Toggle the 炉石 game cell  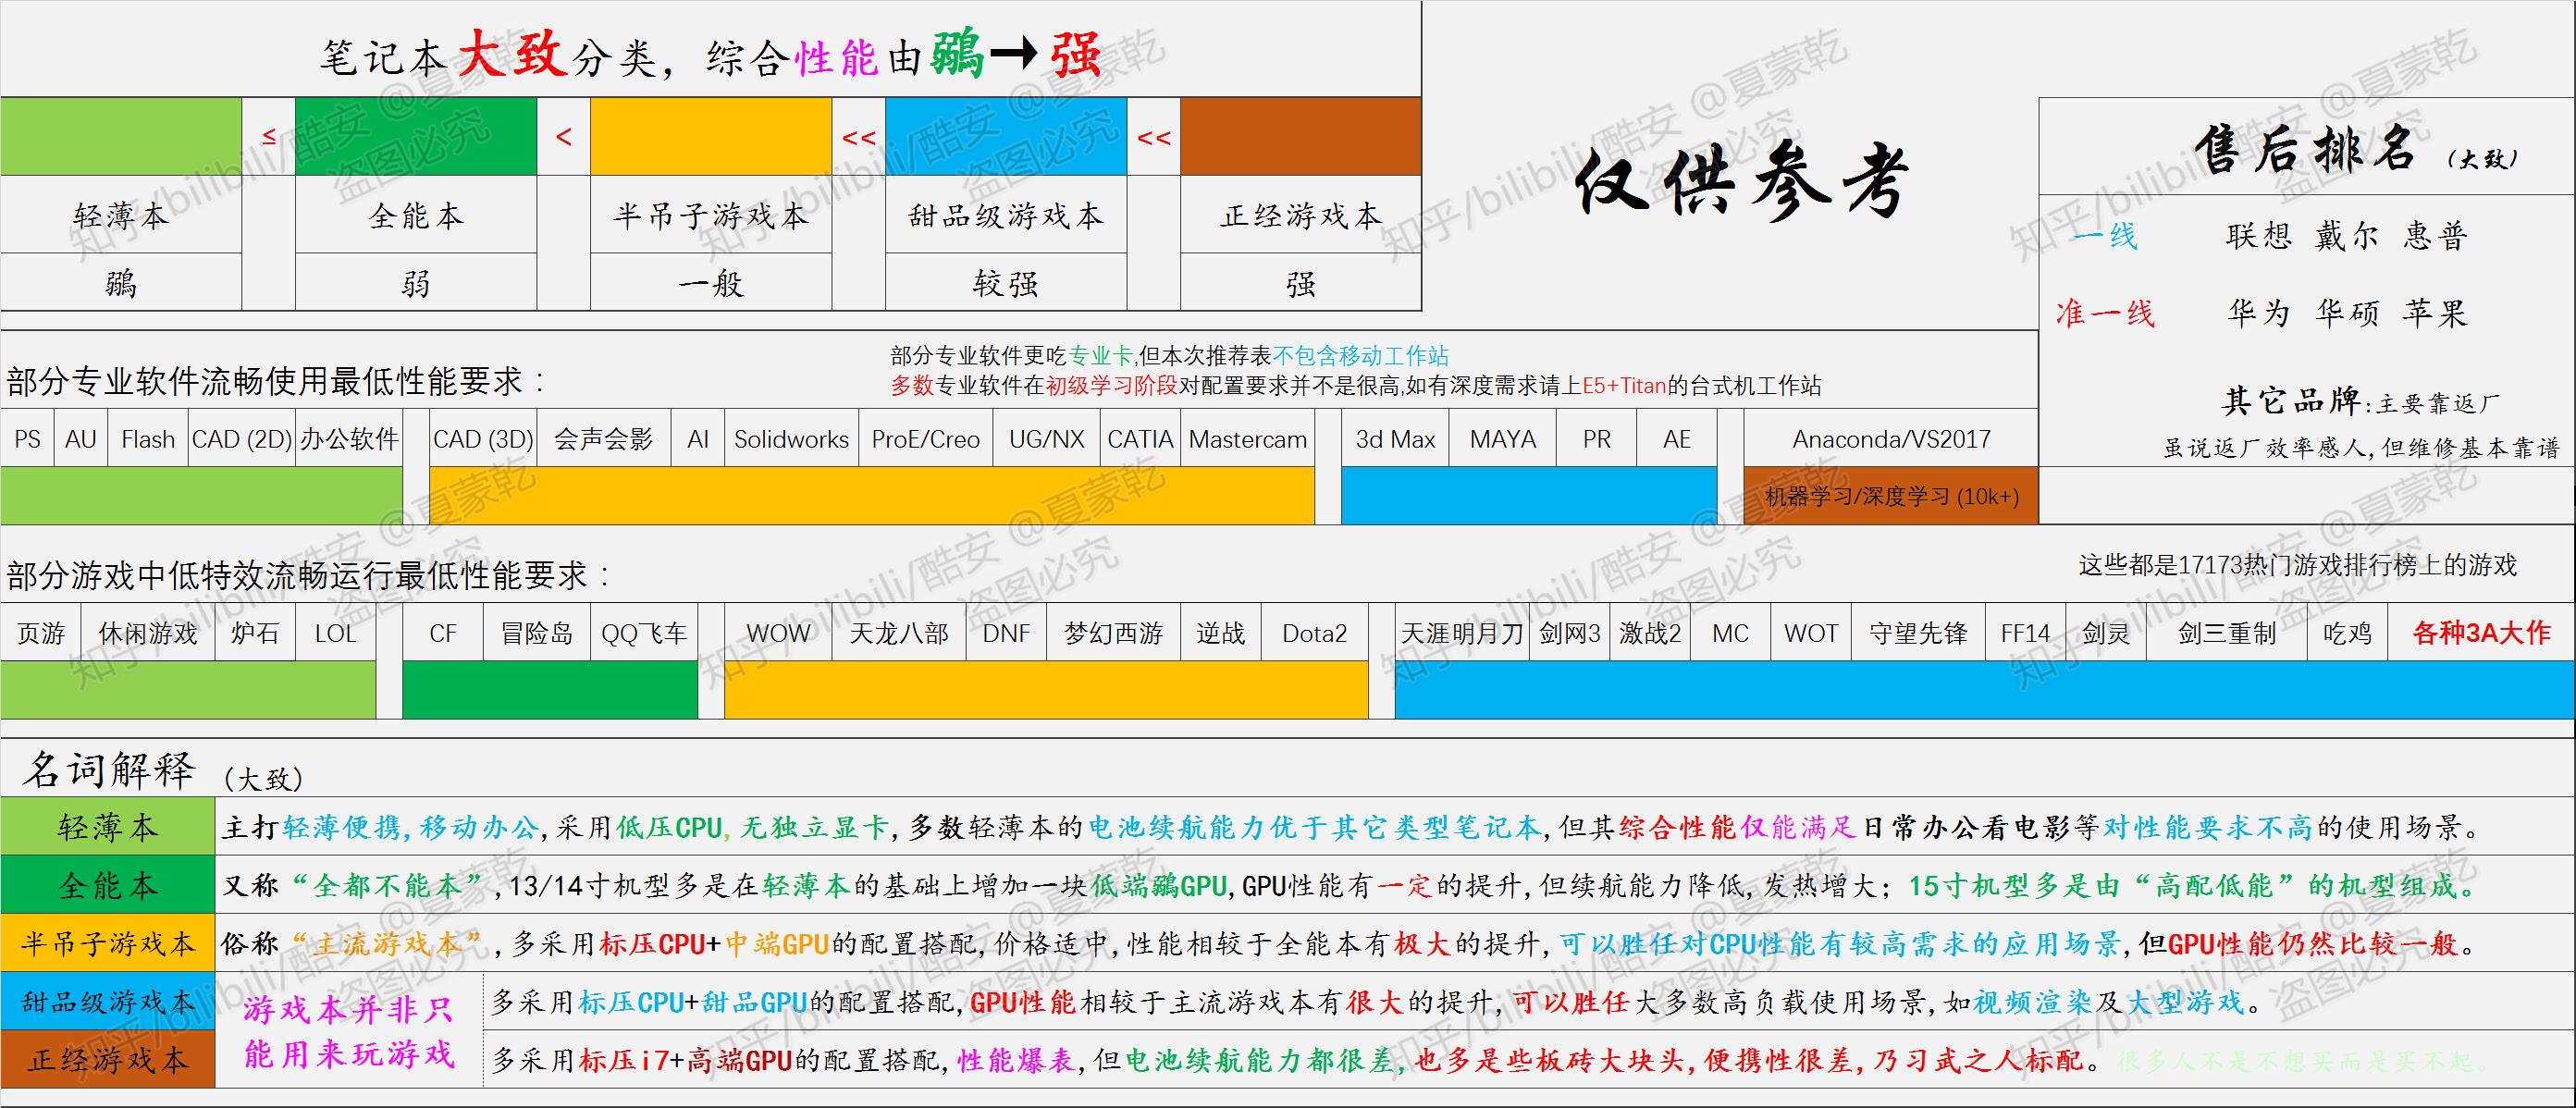pyautogui.click(x=254, y=632)
